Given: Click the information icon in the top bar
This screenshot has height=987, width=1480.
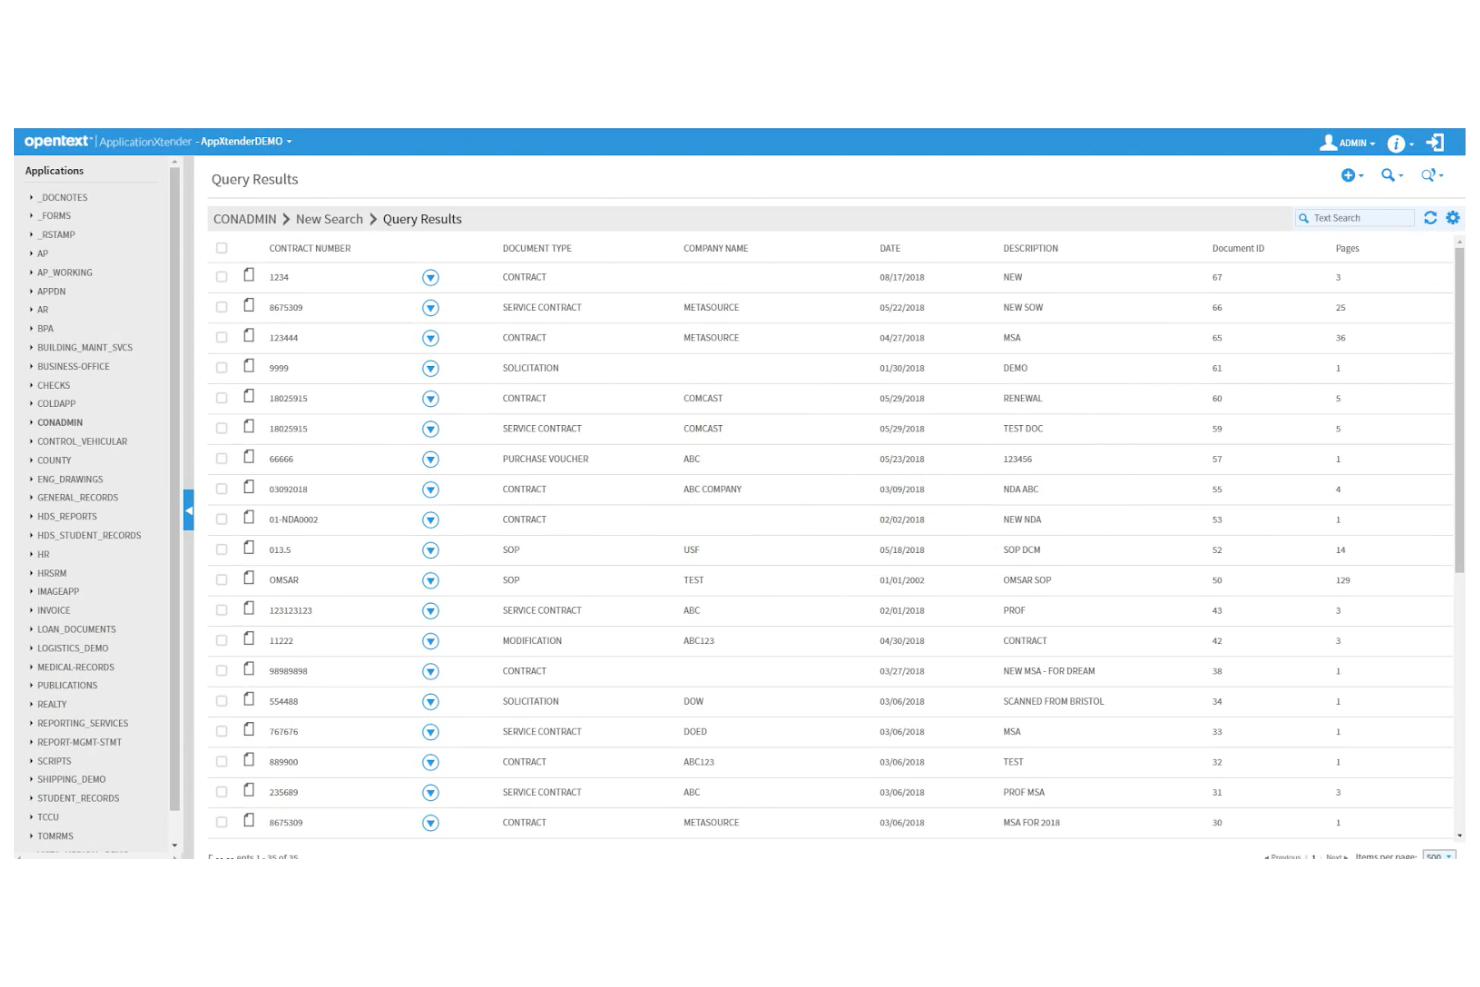Looking at the screenshot, I should pos(1394,141).
